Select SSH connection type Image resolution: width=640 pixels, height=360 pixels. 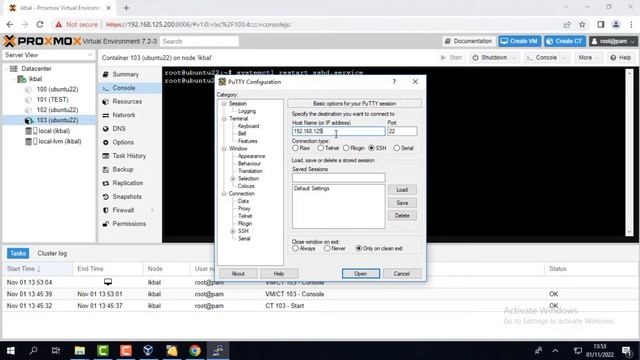(371, 148)
